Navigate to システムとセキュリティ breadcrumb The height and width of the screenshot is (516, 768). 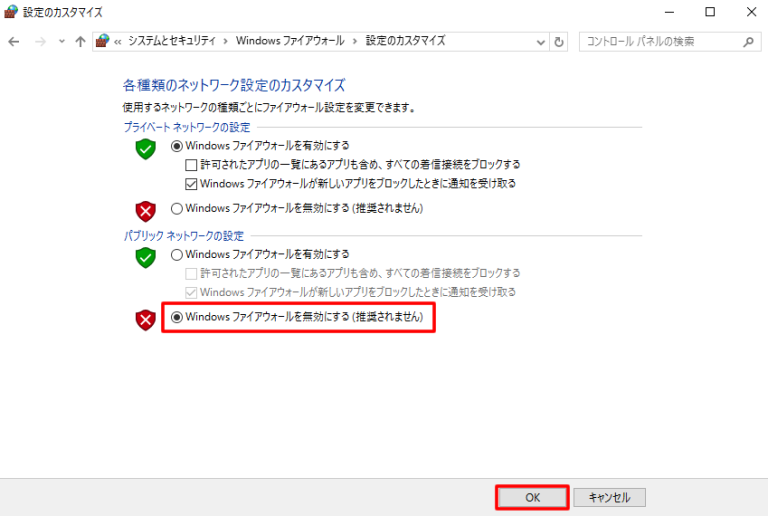click(x=171, y=41)
